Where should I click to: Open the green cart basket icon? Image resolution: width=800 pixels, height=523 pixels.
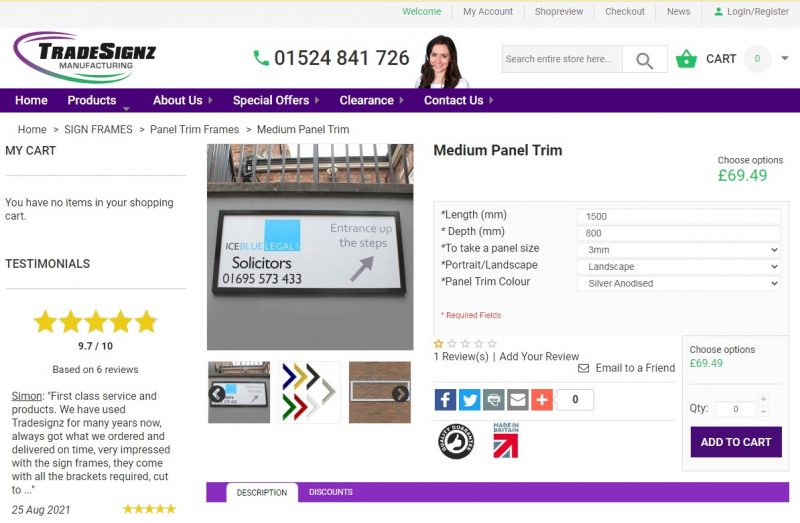686,59
